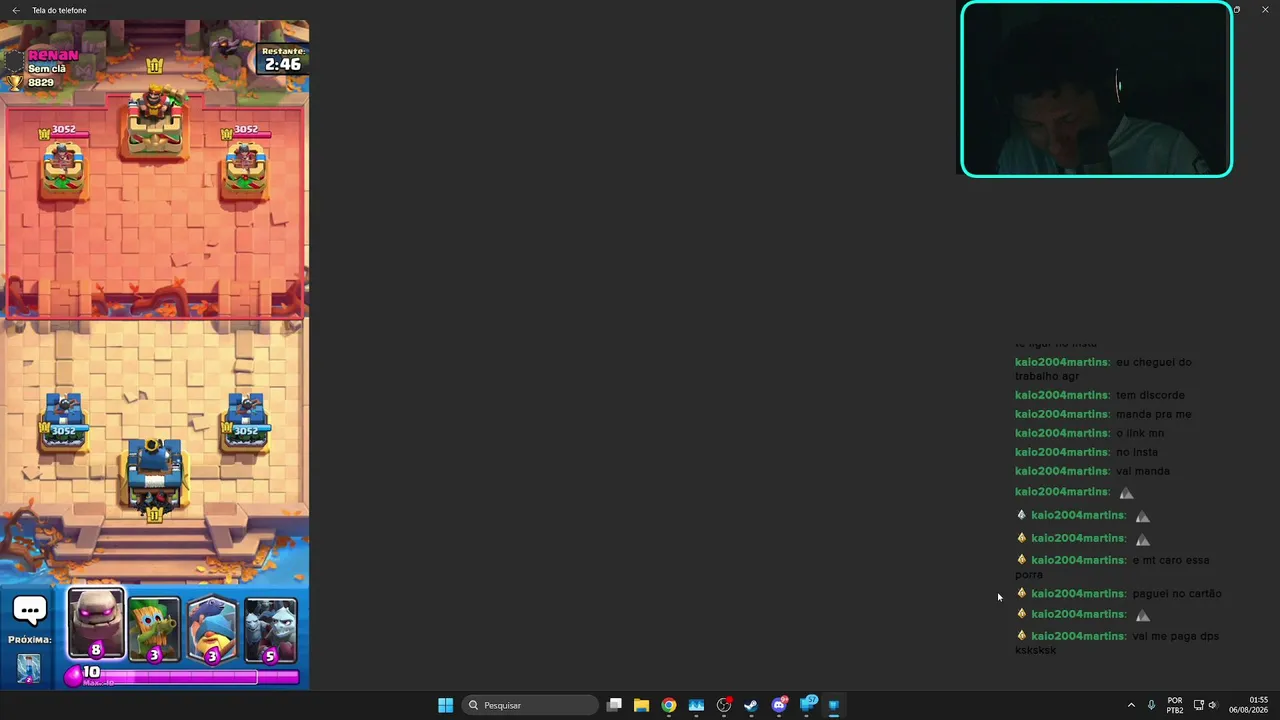This screenshot has width=1280, height=720.
Task: Expand the hidden system tray icons
Action: click(x=1131, y=705)
